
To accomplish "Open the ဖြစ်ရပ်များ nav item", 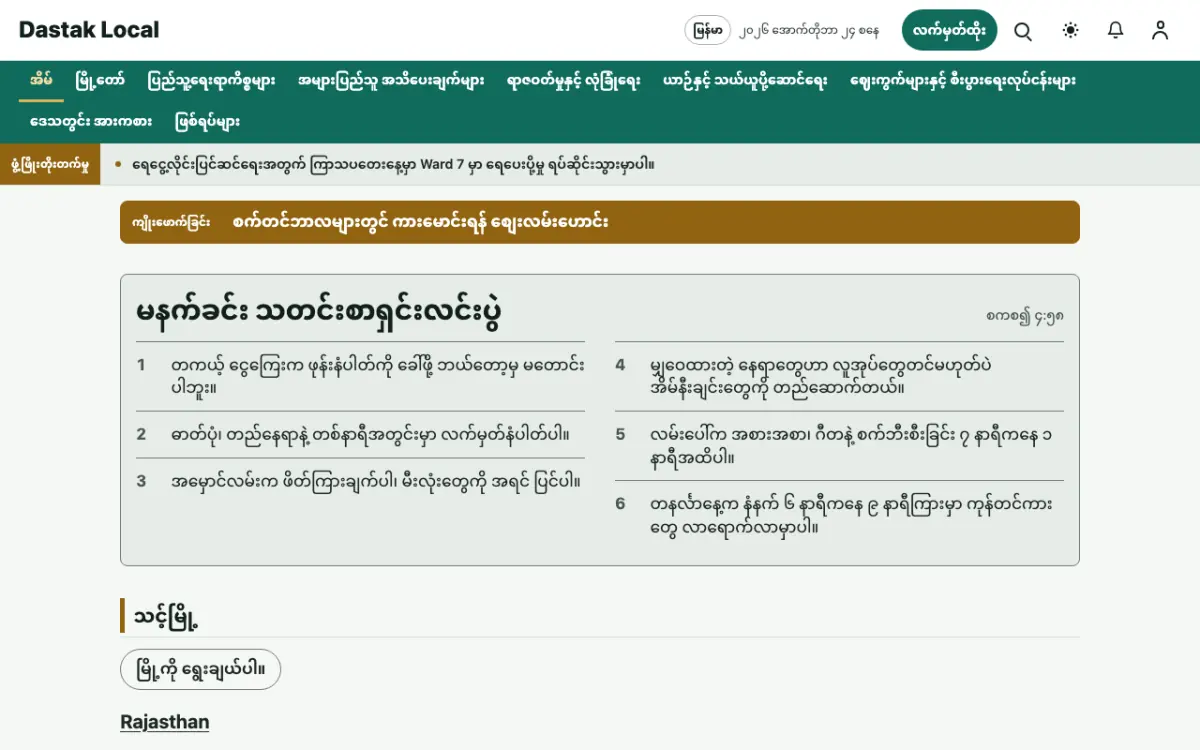I will pyautogui.click(x=207, y=122).
